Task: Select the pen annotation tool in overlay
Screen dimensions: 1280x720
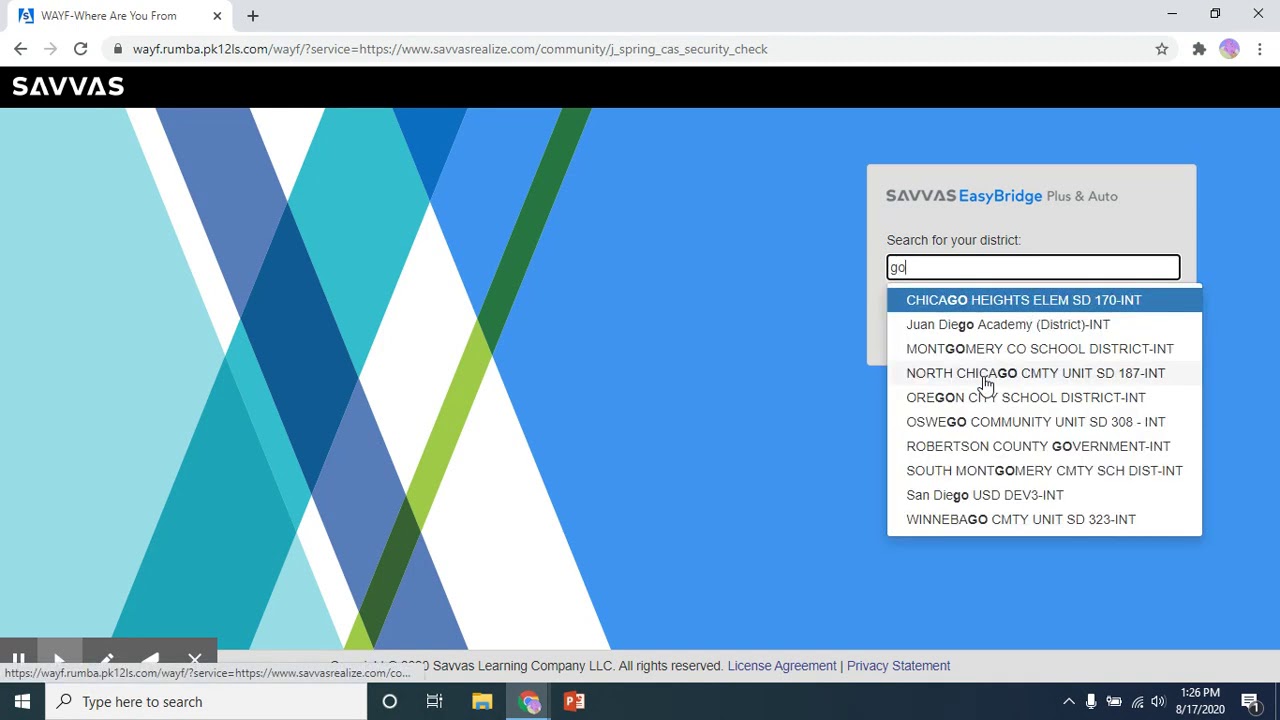Action: pos(106,659)
